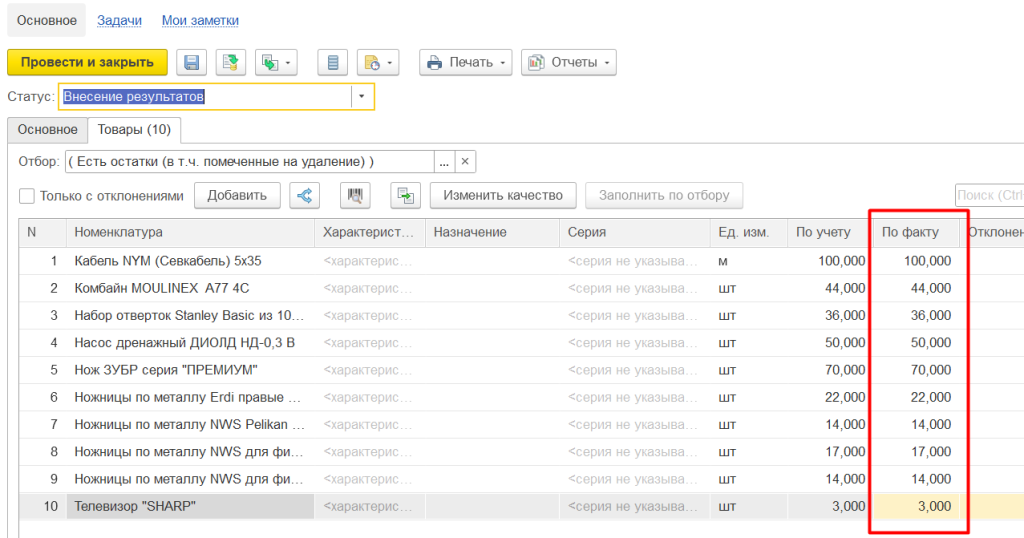Click the unit м for Кабель row
Viewport: 1024px width, 538px height.
(x=723, y=261)
